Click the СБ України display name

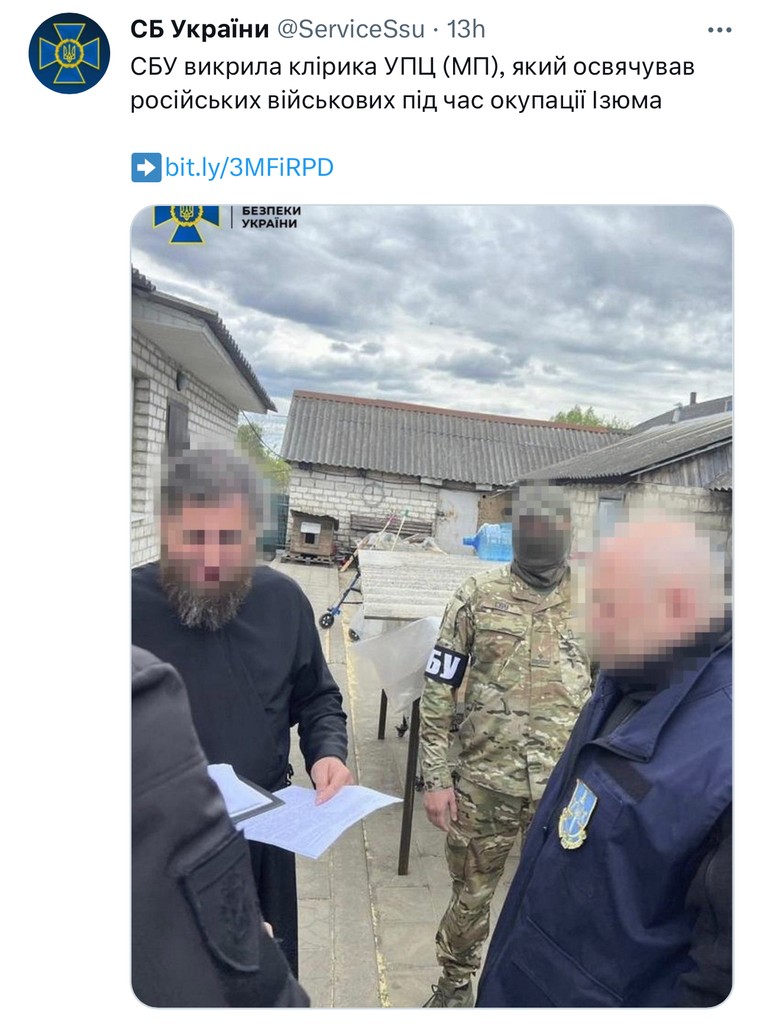[x=200, y=29]
